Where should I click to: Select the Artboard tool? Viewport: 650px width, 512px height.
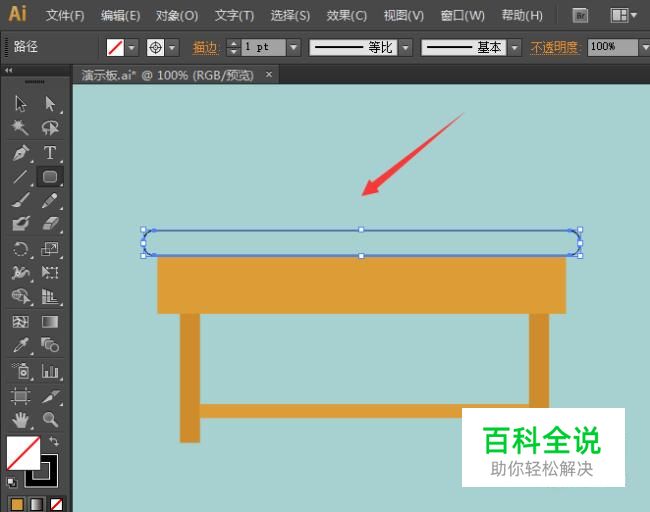20,396
